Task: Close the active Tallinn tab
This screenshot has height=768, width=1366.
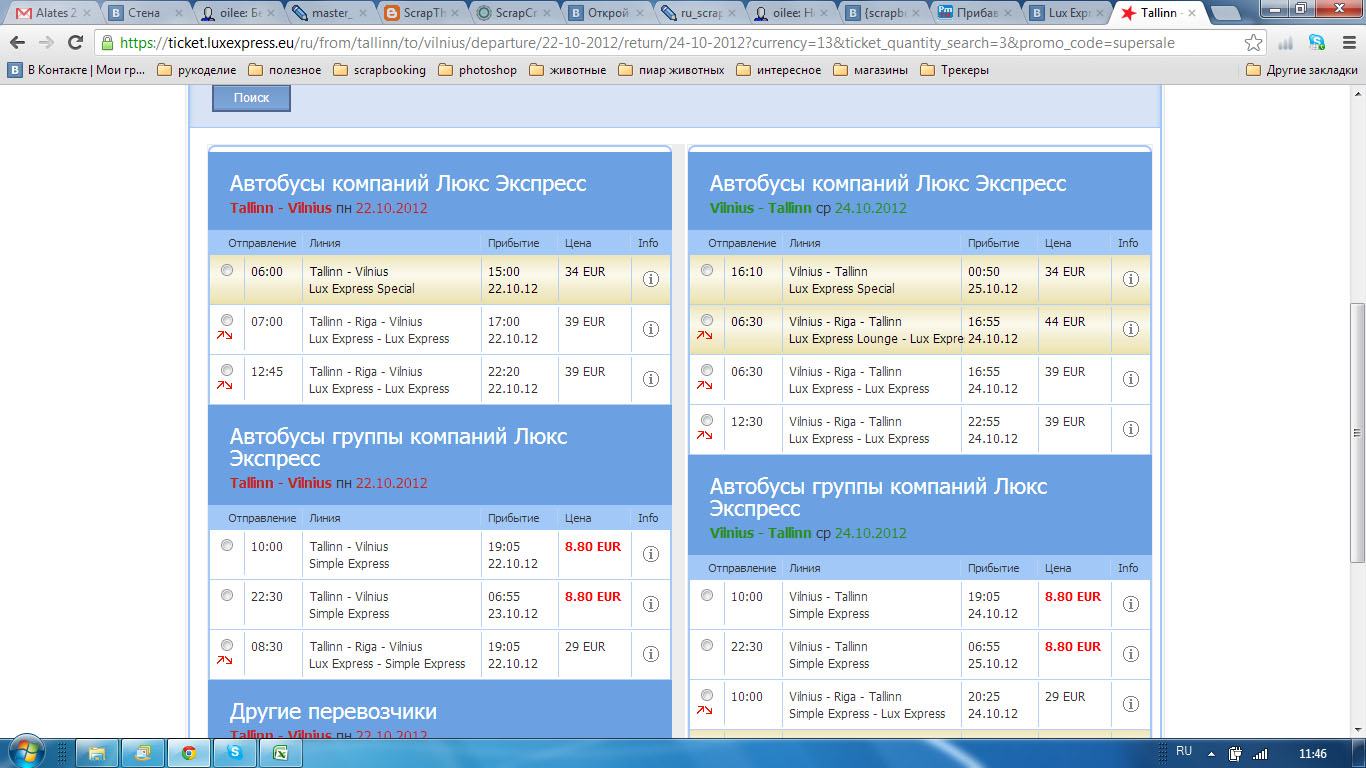Action: pyautogui.click(x=1191, y=14)
